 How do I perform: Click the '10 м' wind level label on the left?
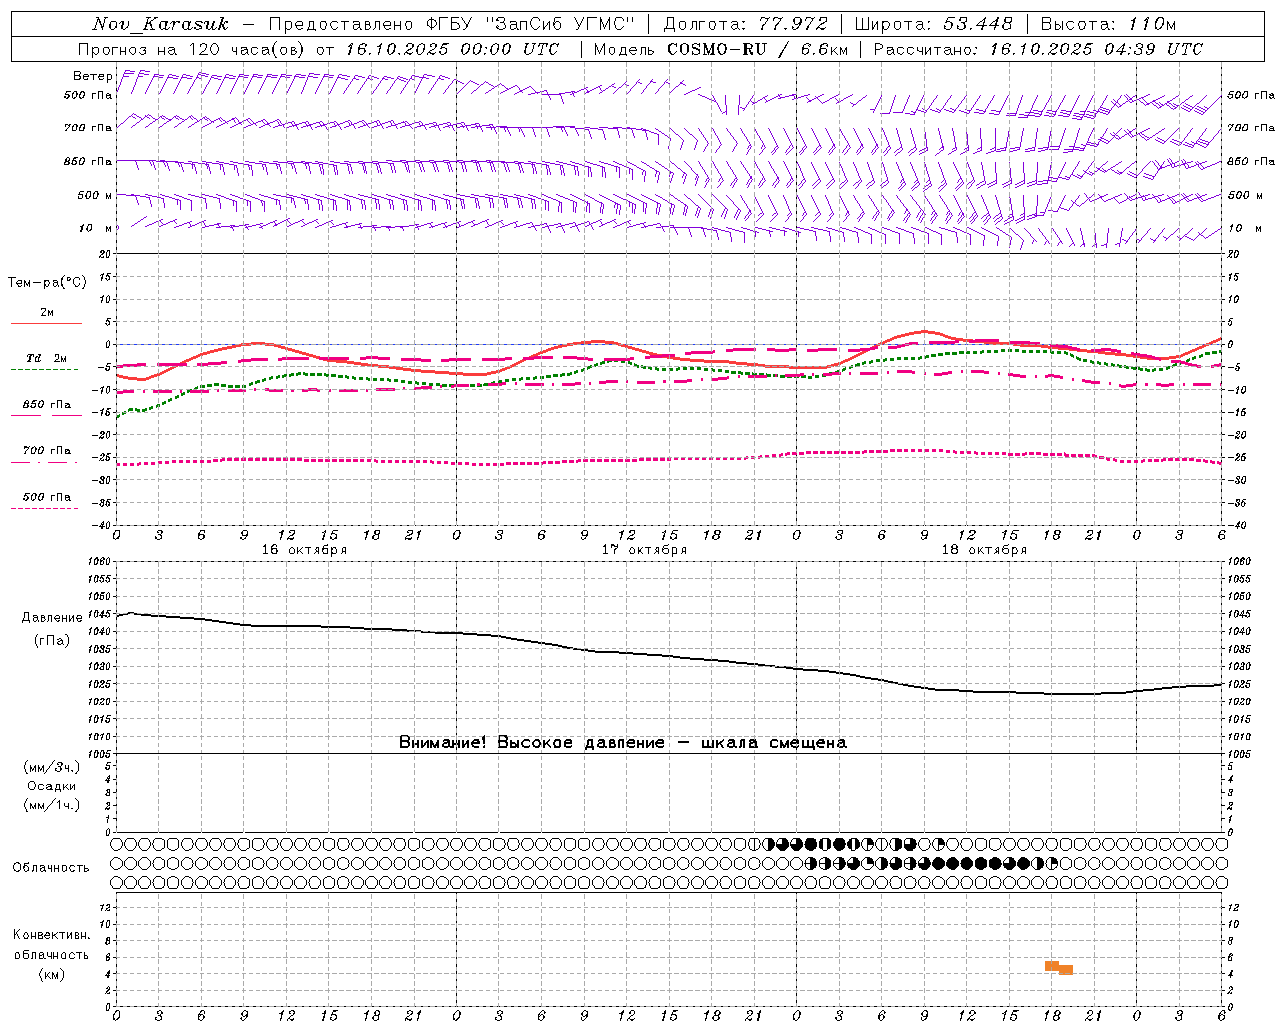coord(95,228)
